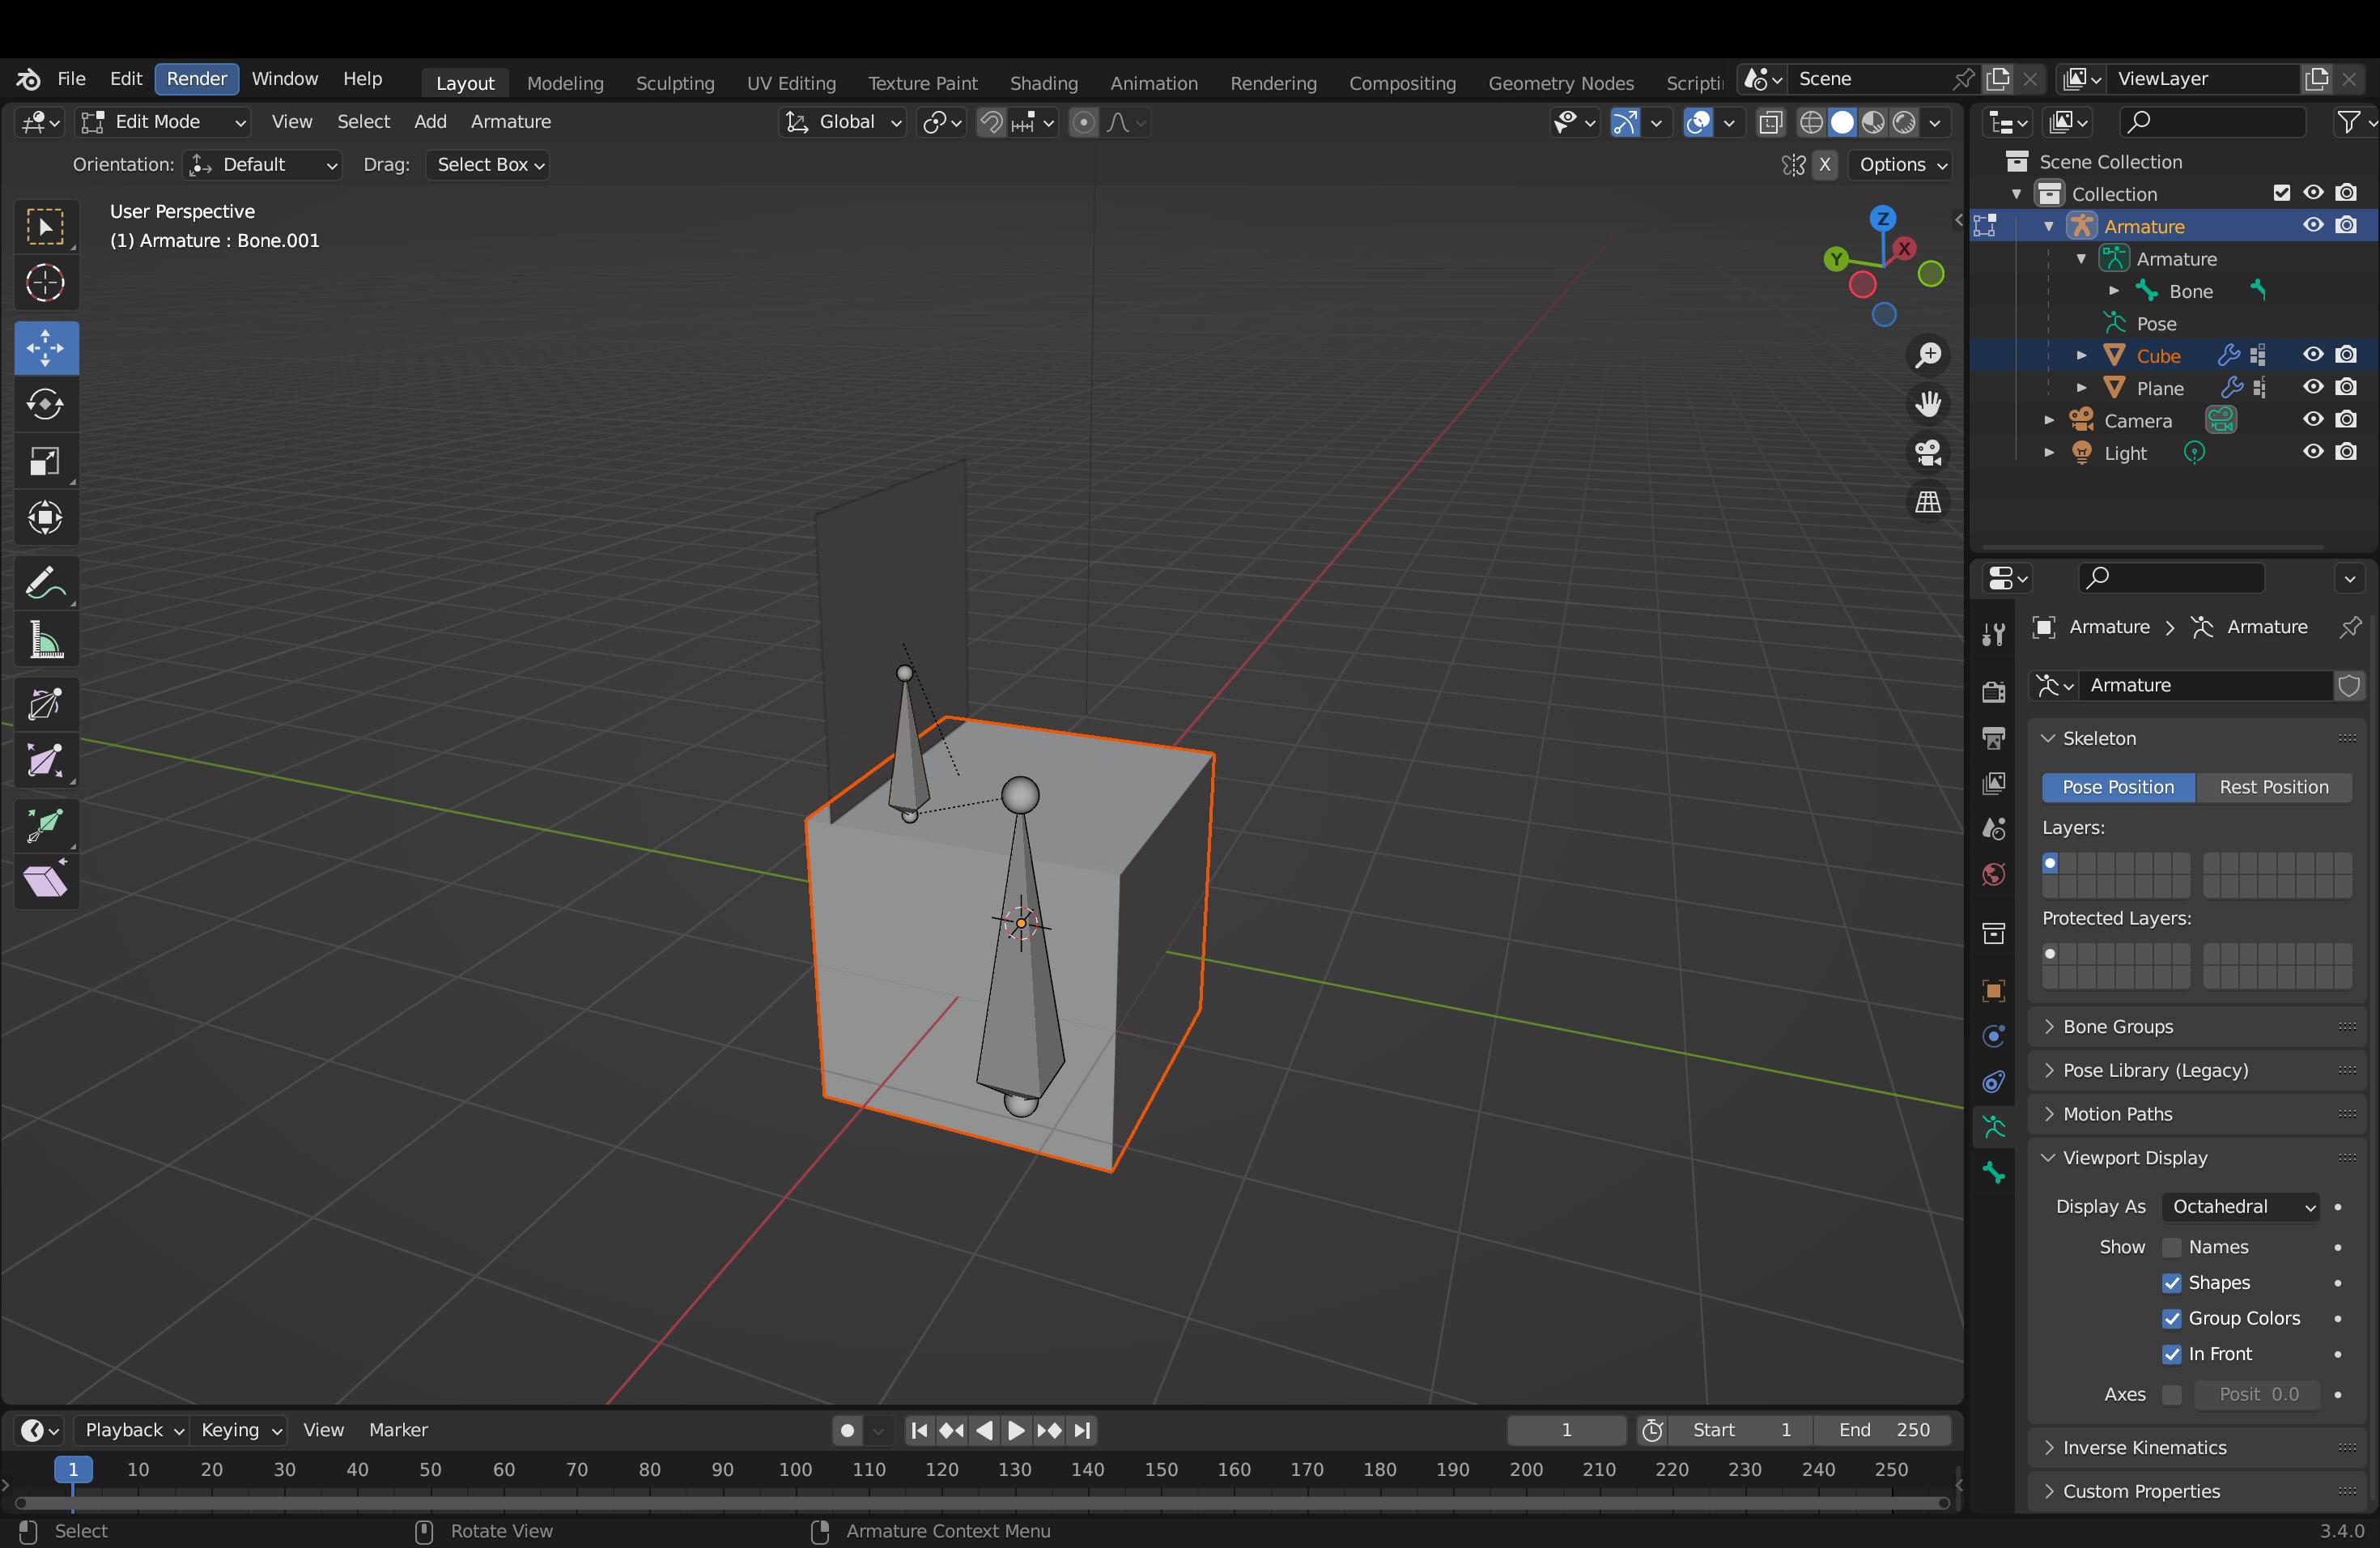
Task: Open the View Layer properties tab
Action: pos(1994,783)
